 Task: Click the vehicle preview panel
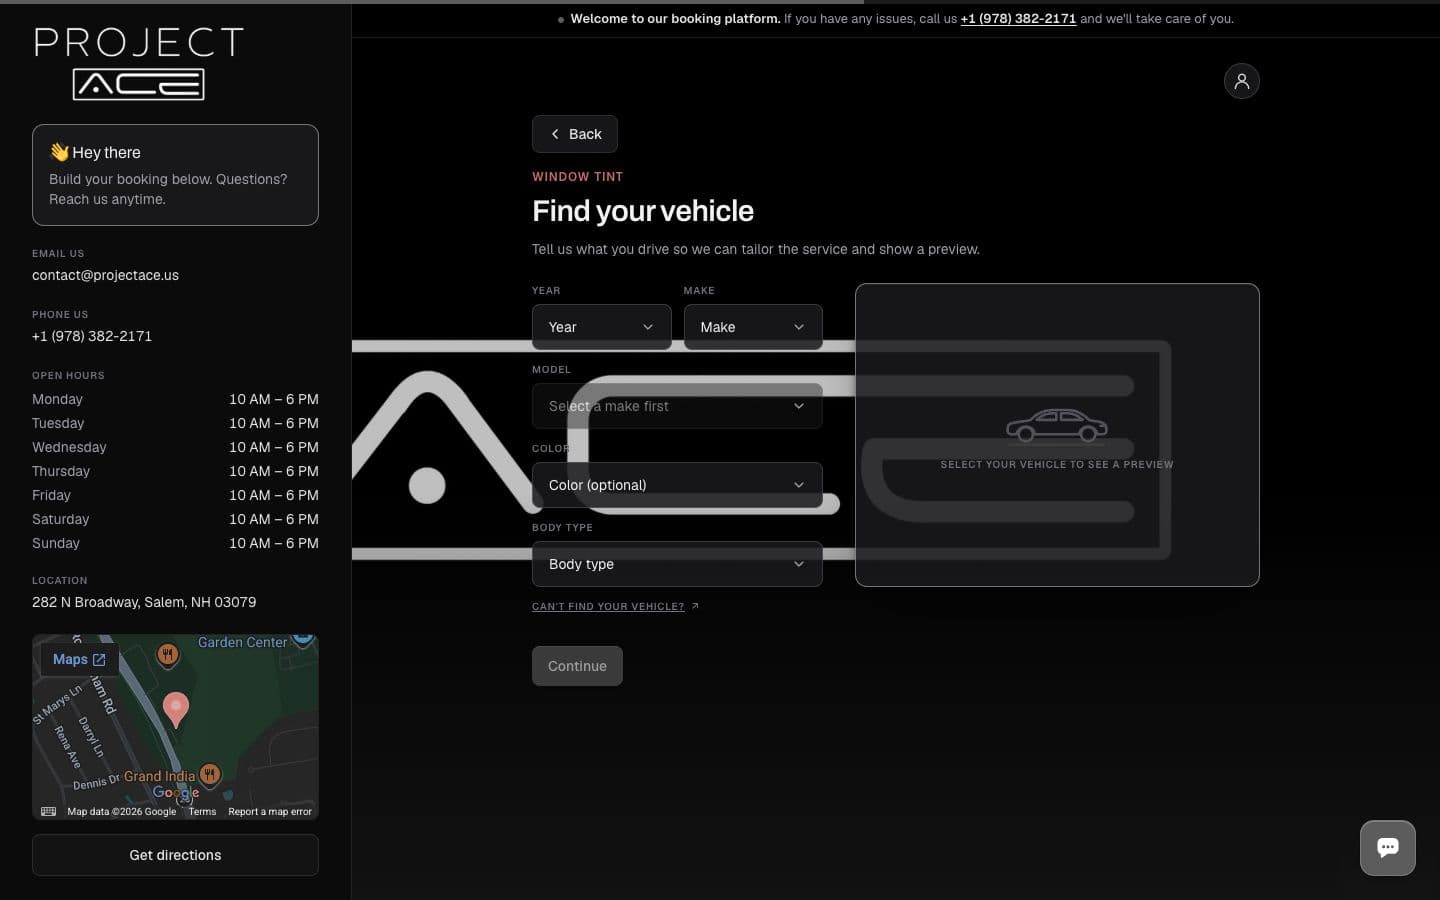(x=1057, y=435)
